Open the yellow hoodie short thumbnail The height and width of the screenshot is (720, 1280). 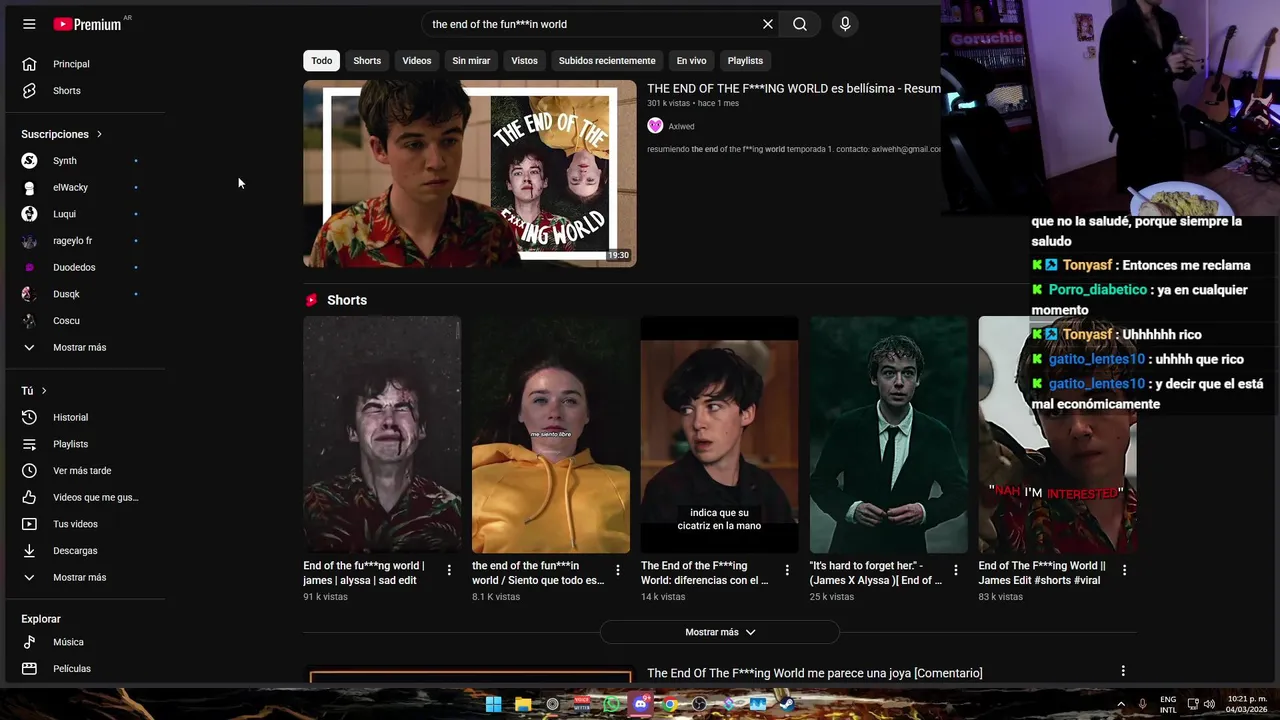pos(551,434)
